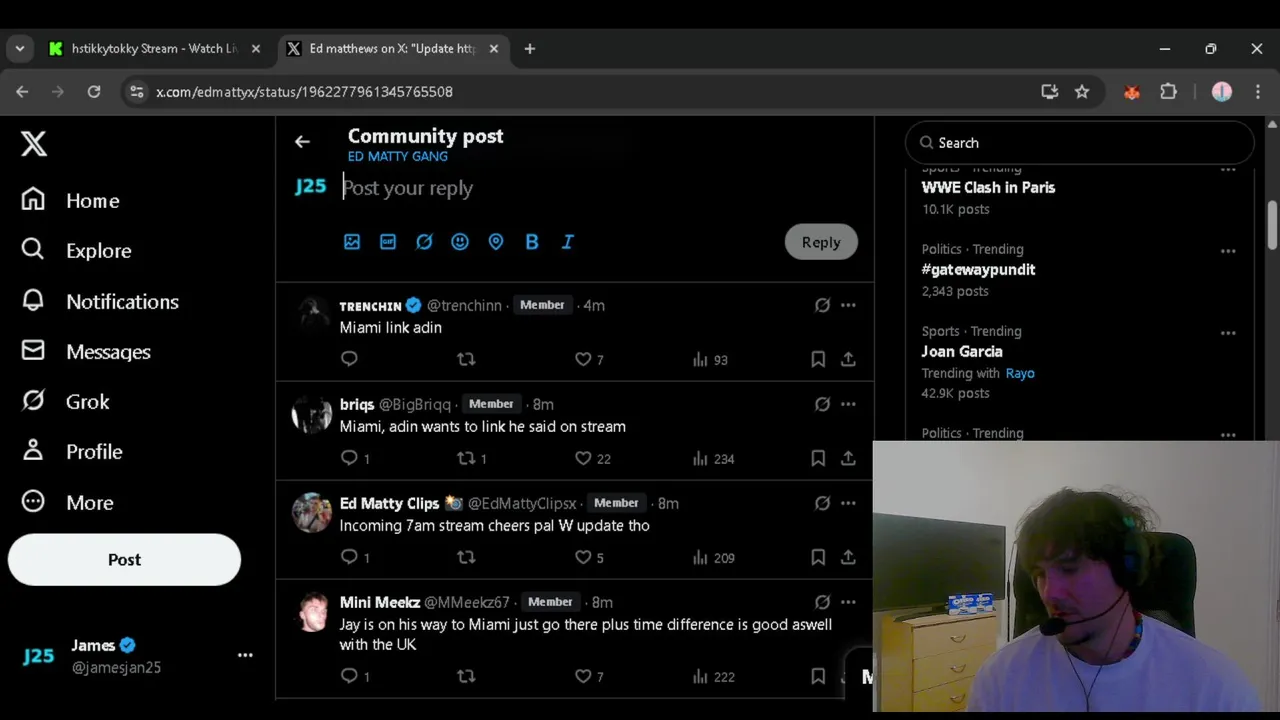Image resolution: width=1280 pixels, height=720 pixels.
Task: Open more options on Mini Meekz's post
Action: tap(848, 602)
